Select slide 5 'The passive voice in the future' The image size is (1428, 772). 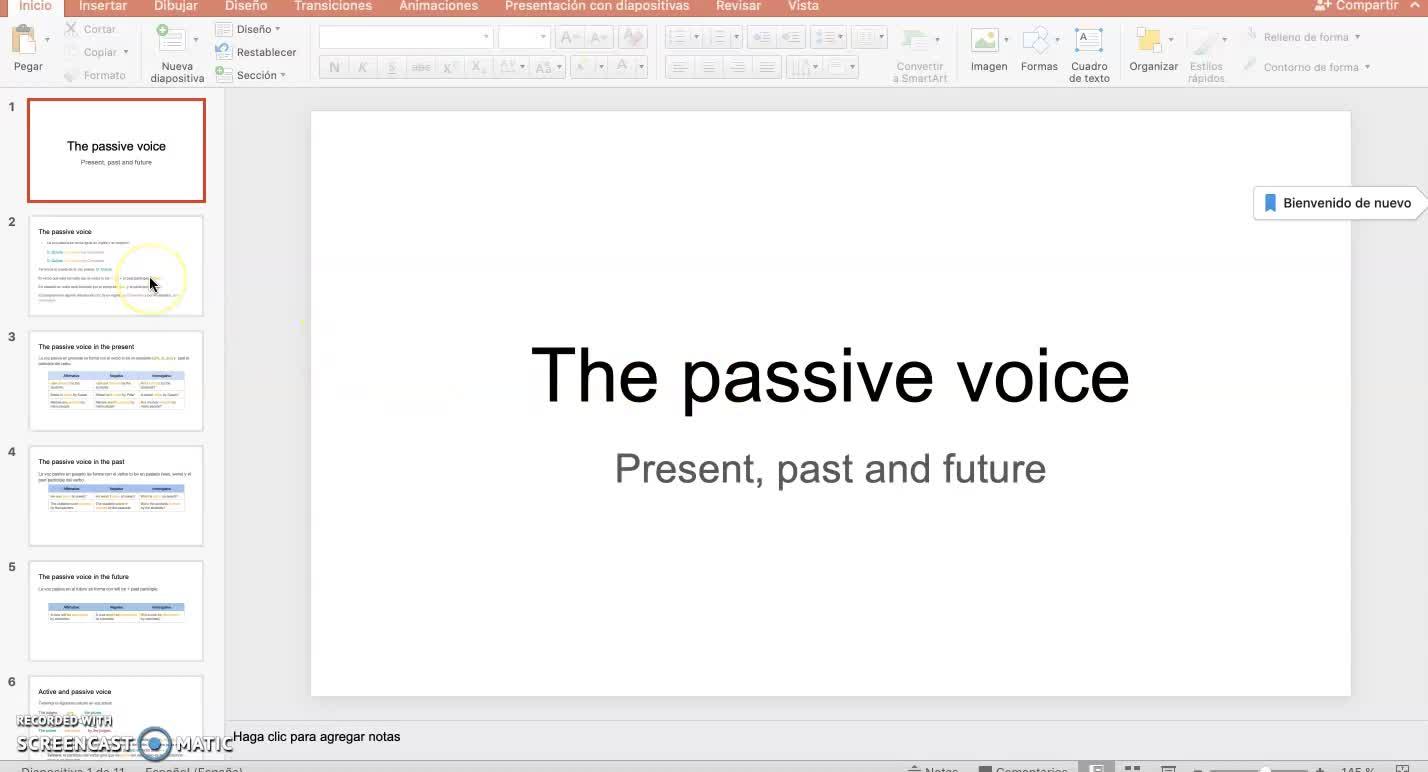coord(116,611)
